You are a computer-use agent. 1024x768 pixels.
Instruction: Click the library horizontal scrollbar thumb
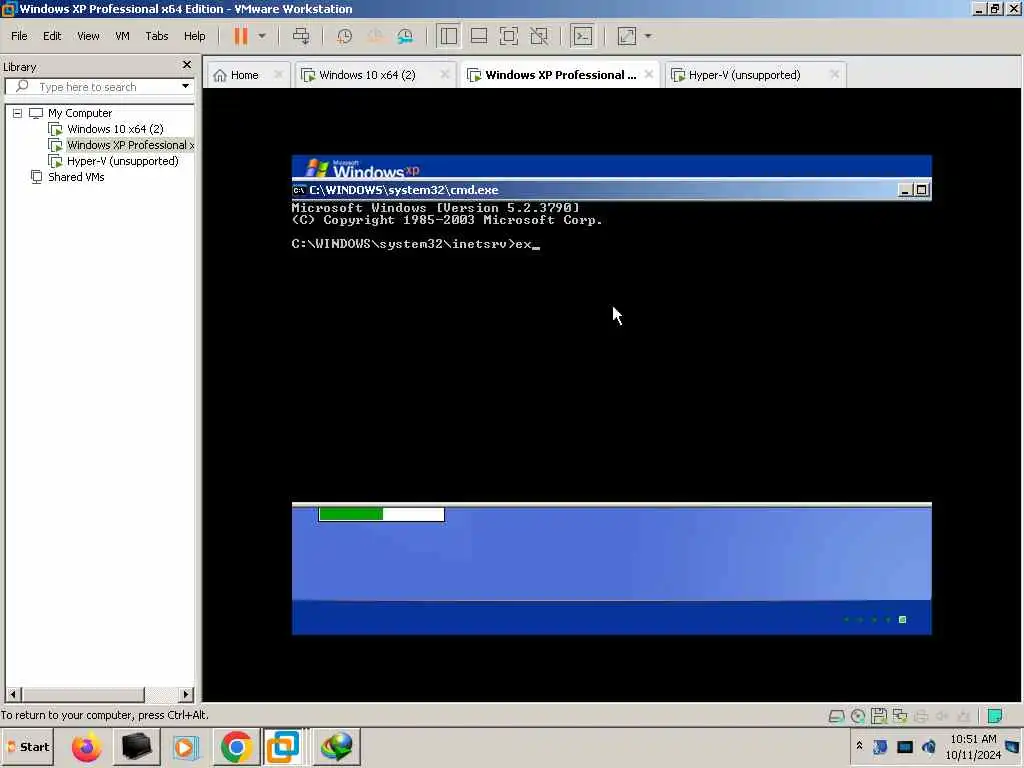83,694
